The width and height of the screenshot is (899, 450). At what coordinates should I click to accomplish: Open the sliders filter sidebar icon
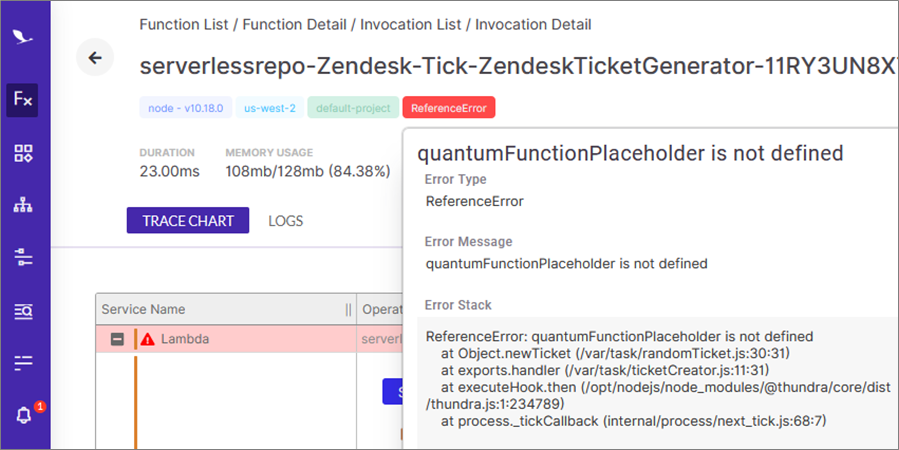click(23, 257)
